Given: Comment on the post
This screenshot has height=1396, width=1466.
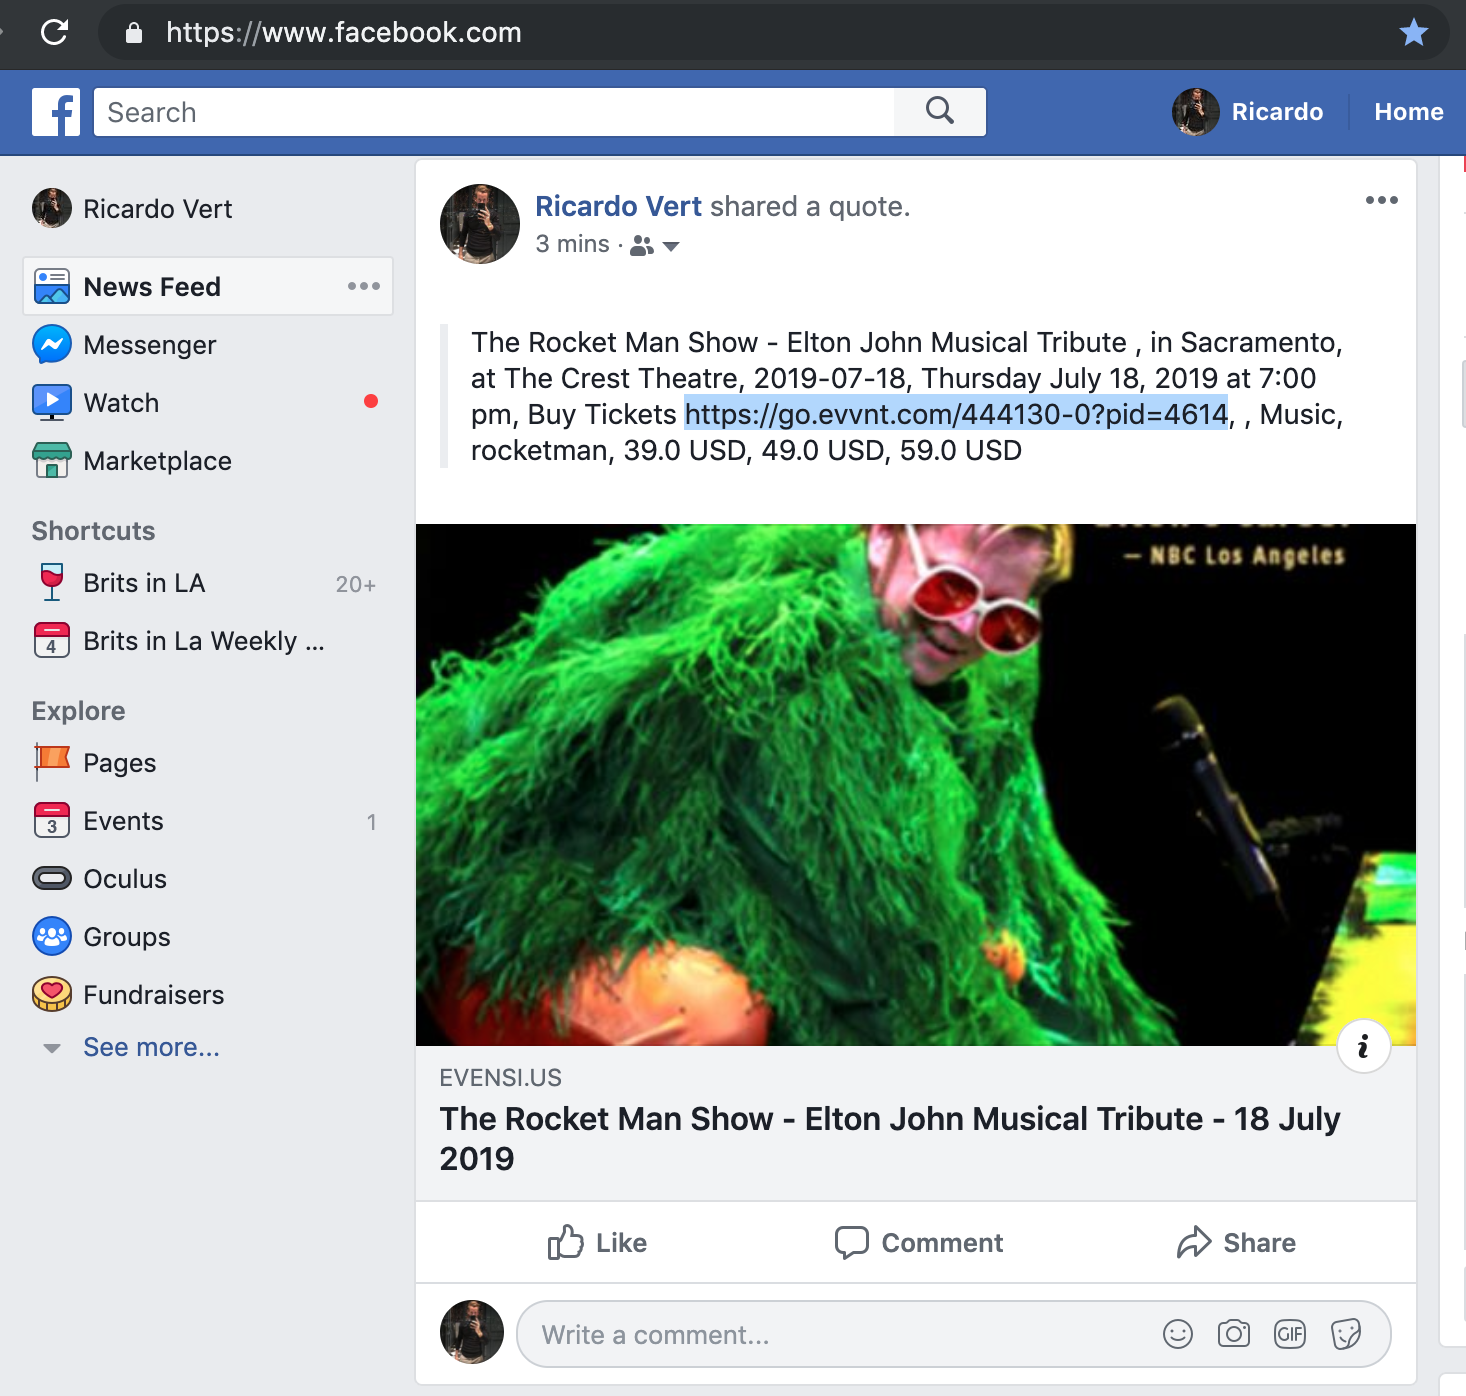Looking at the screenshot, I should click(x=918, y=1242).
